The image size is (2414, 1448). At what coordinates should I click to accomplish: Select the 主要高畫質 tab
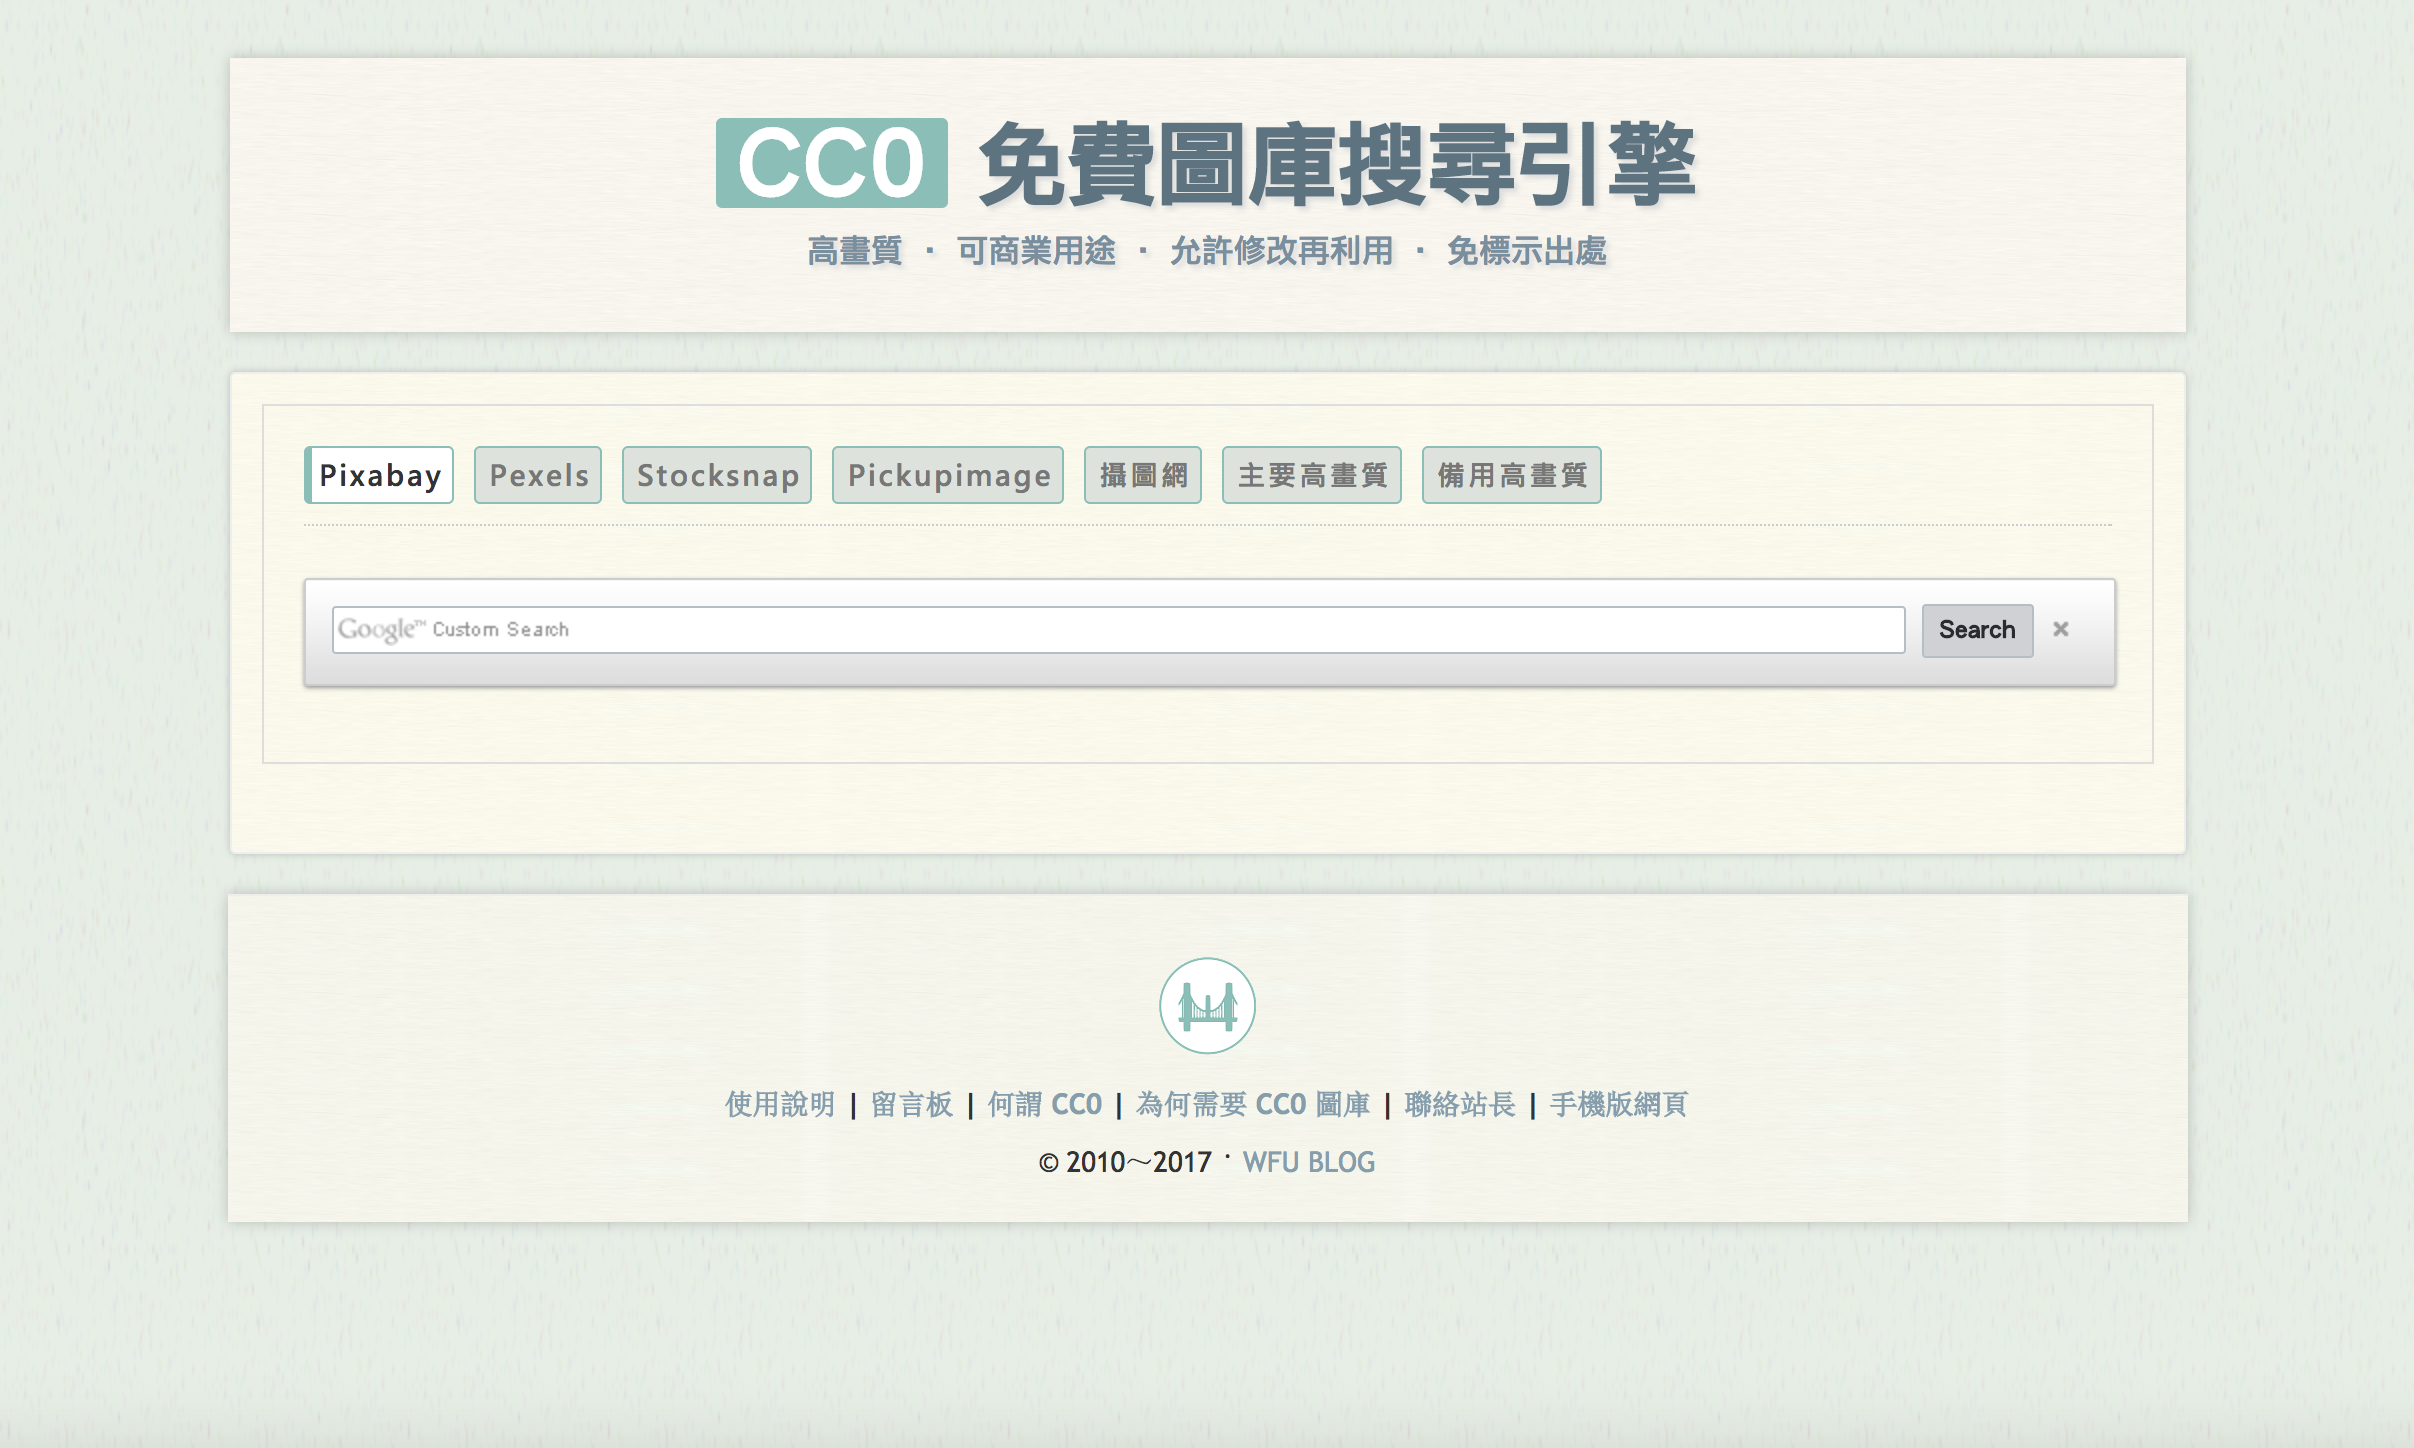pos(1312,475)
